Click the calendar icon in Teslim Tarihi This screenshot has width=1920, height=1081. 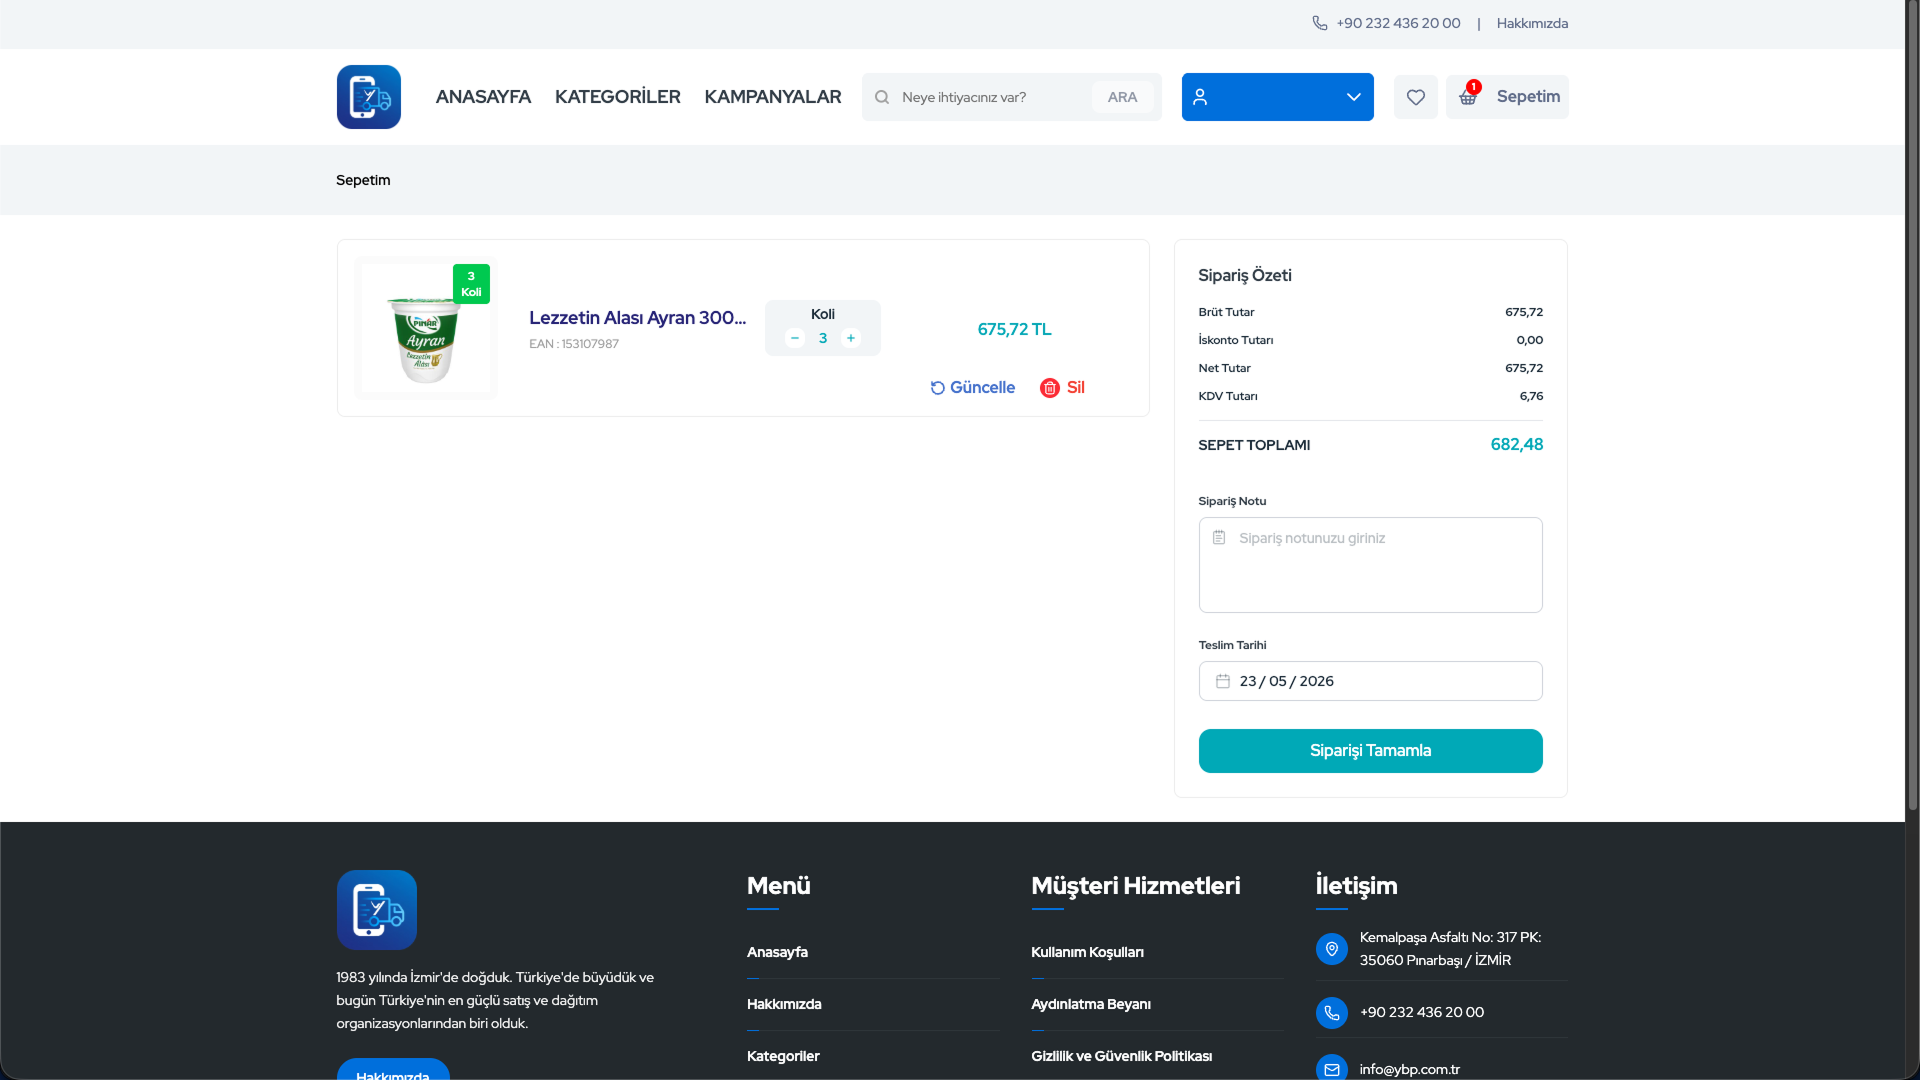click(x=1222, y=681)
